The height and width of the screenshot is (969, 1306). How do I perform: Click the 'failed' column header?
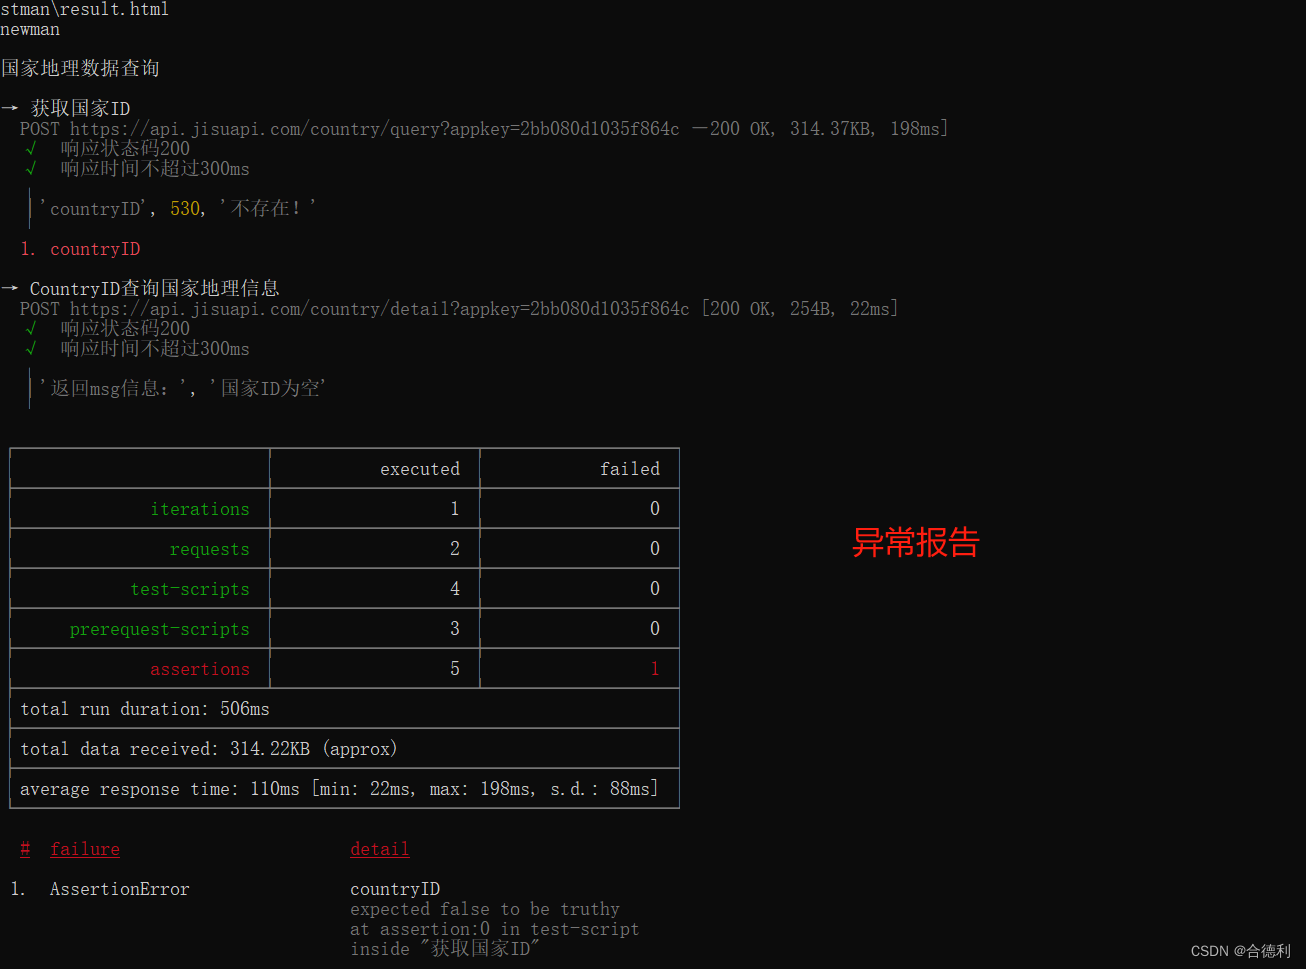(630, 469)
